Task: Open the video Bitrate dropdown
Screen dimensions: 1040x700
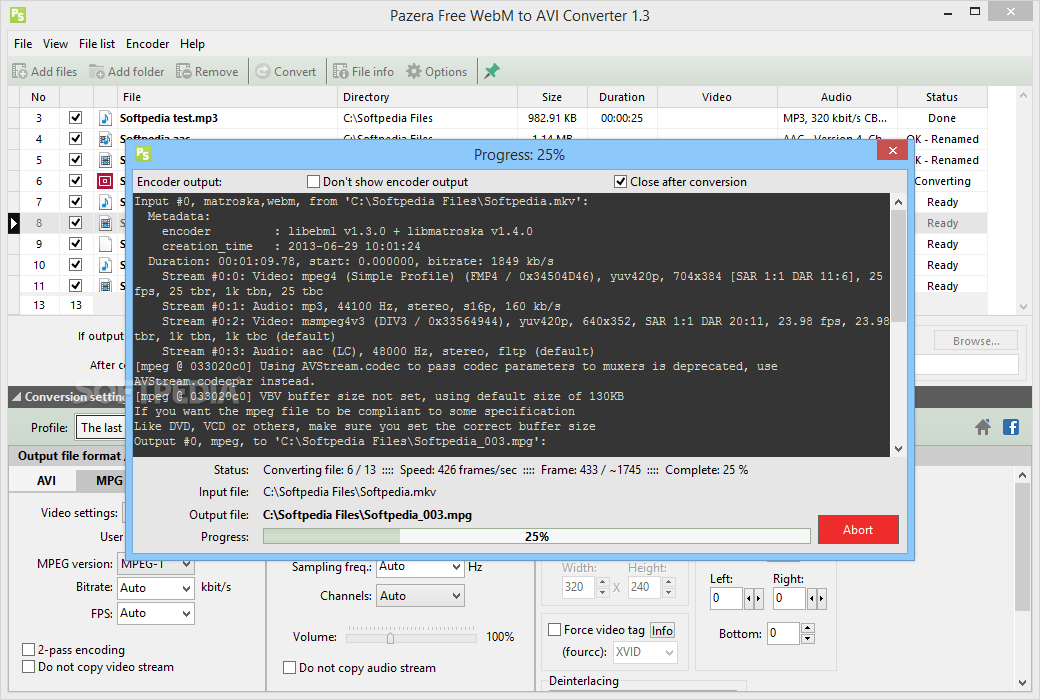Action: point(187,588)
